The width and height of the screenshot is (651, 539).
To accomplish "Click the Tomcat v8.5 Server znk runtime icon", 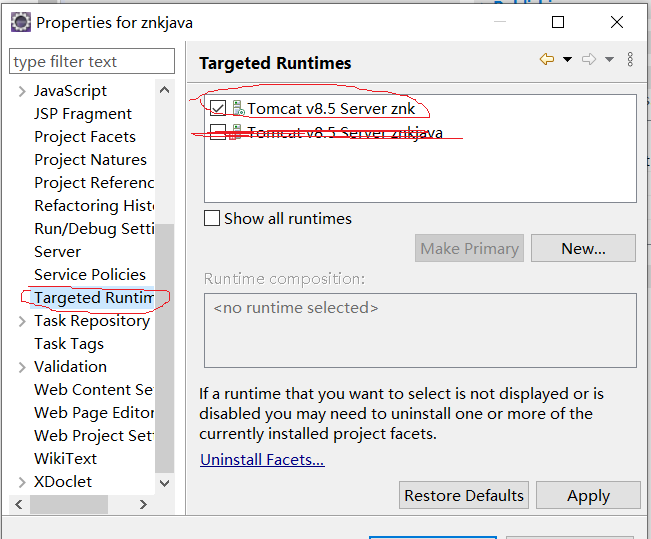I will point(238,108).
